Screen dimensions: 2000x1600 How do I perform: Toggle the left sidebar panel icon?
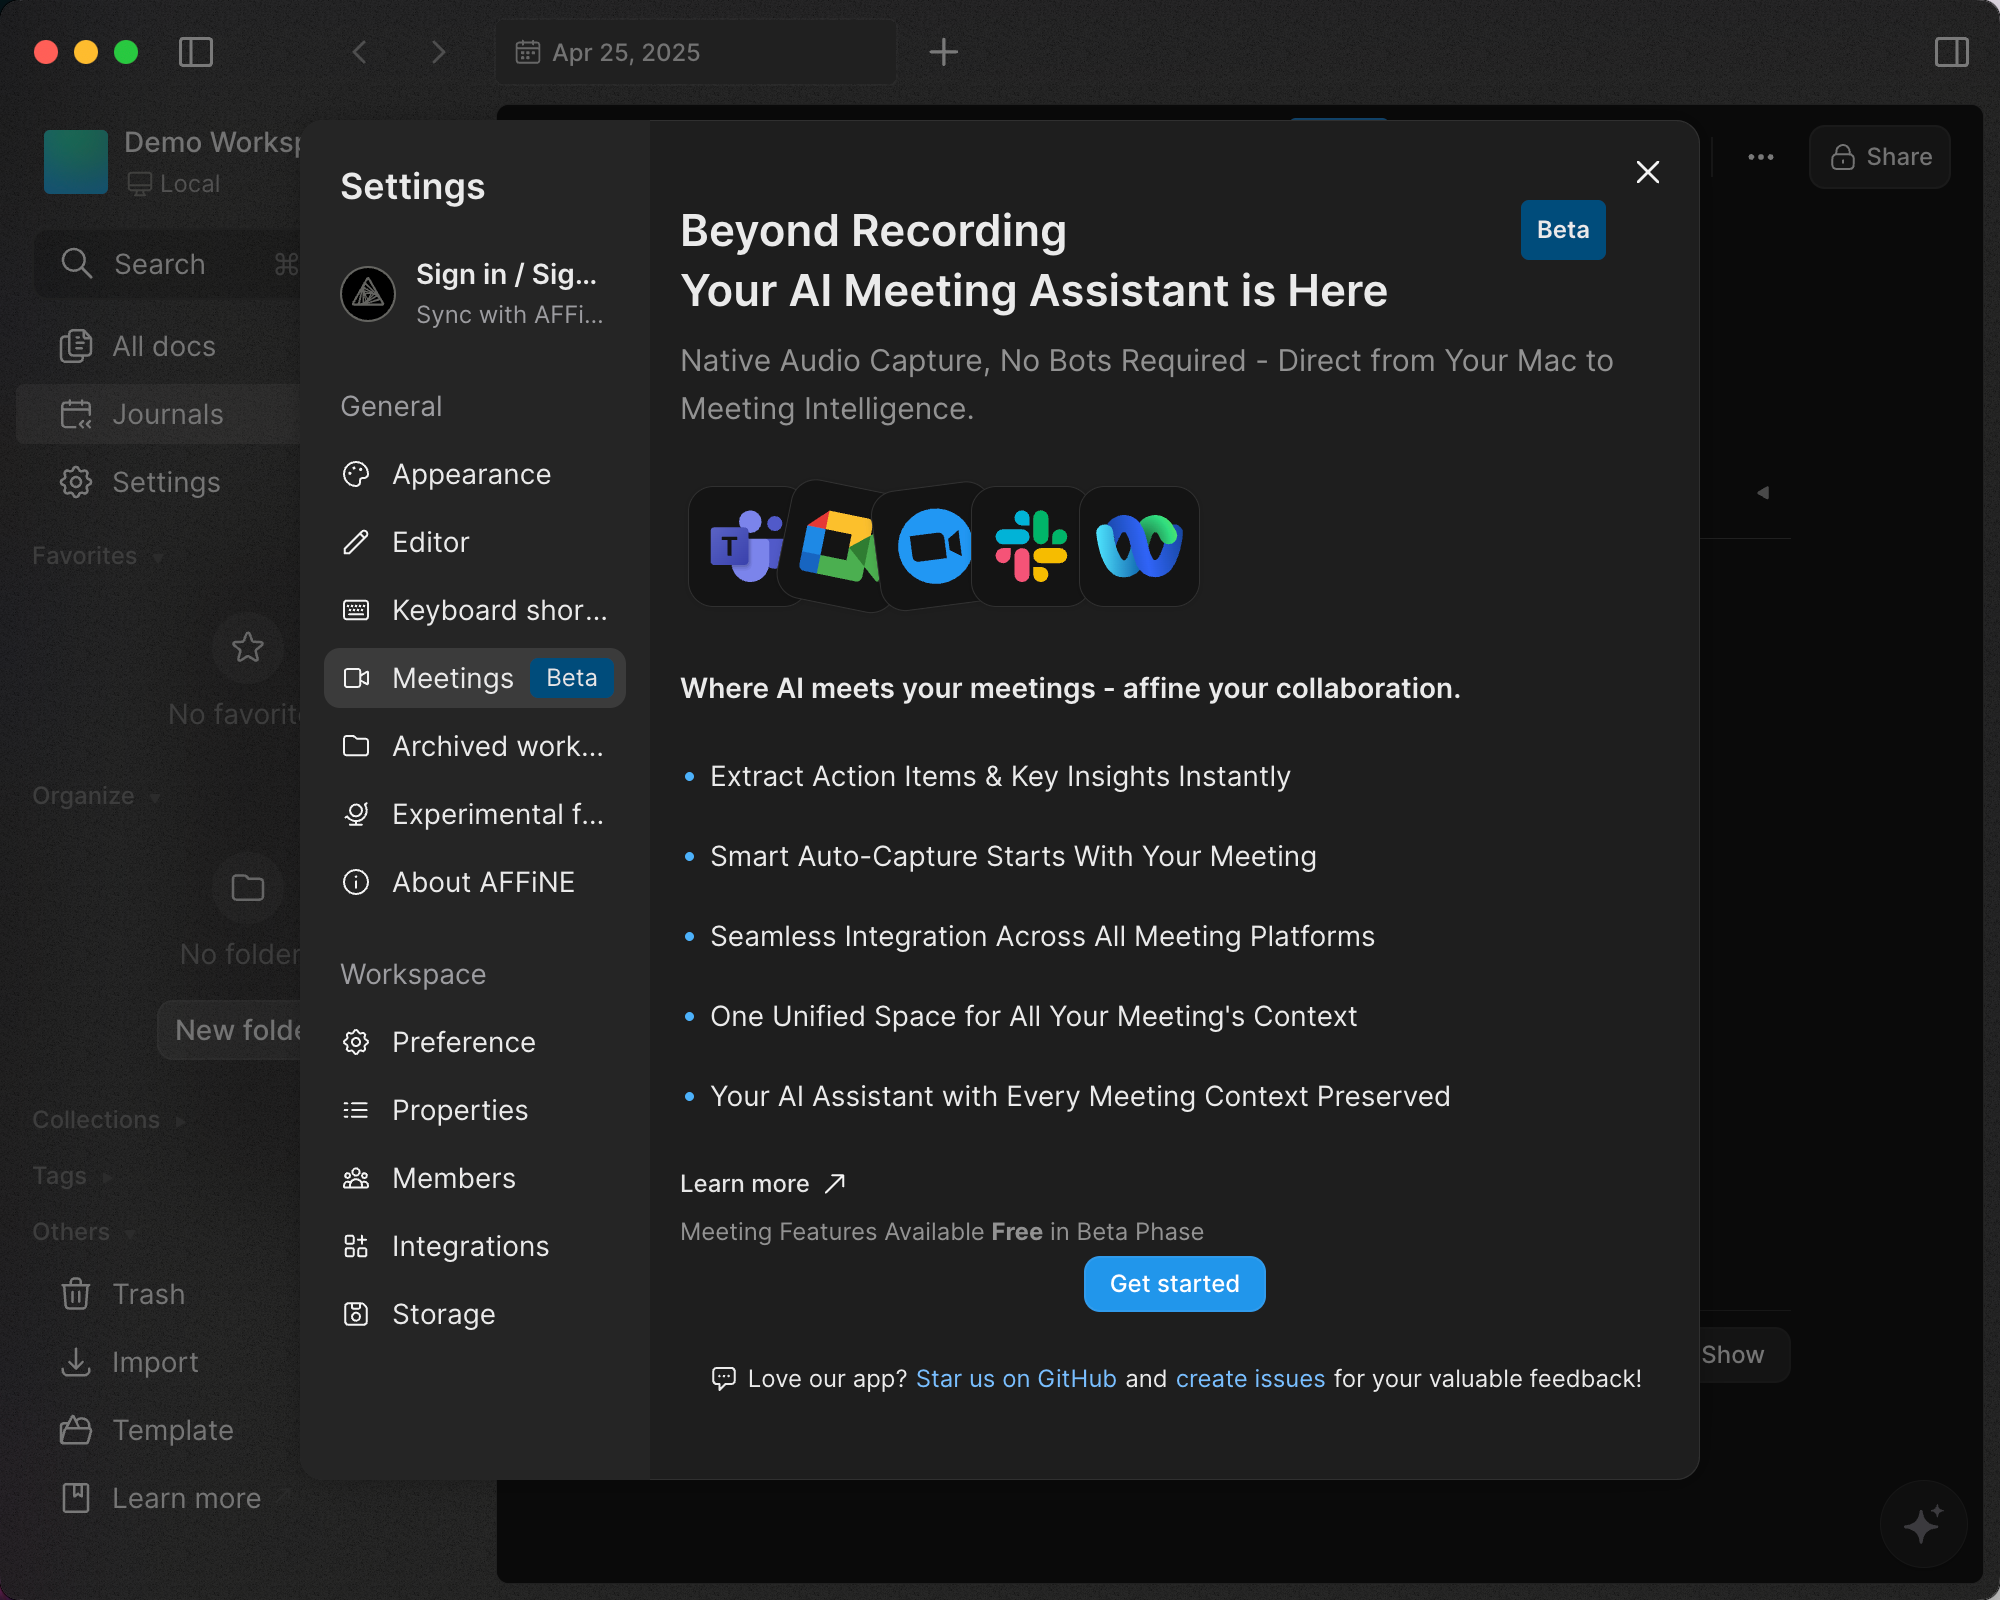tap(196, 52)
